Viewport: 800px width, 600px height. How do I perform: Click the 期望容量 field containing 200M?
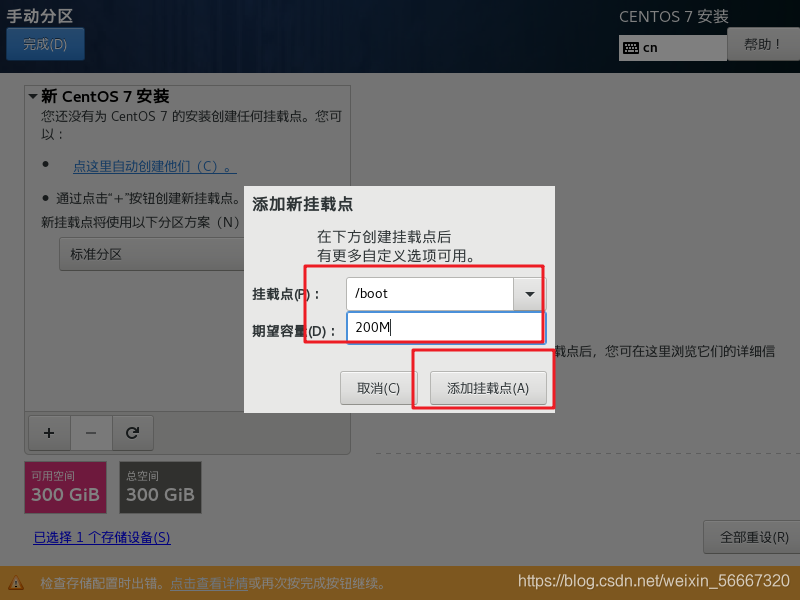point(446,328)
